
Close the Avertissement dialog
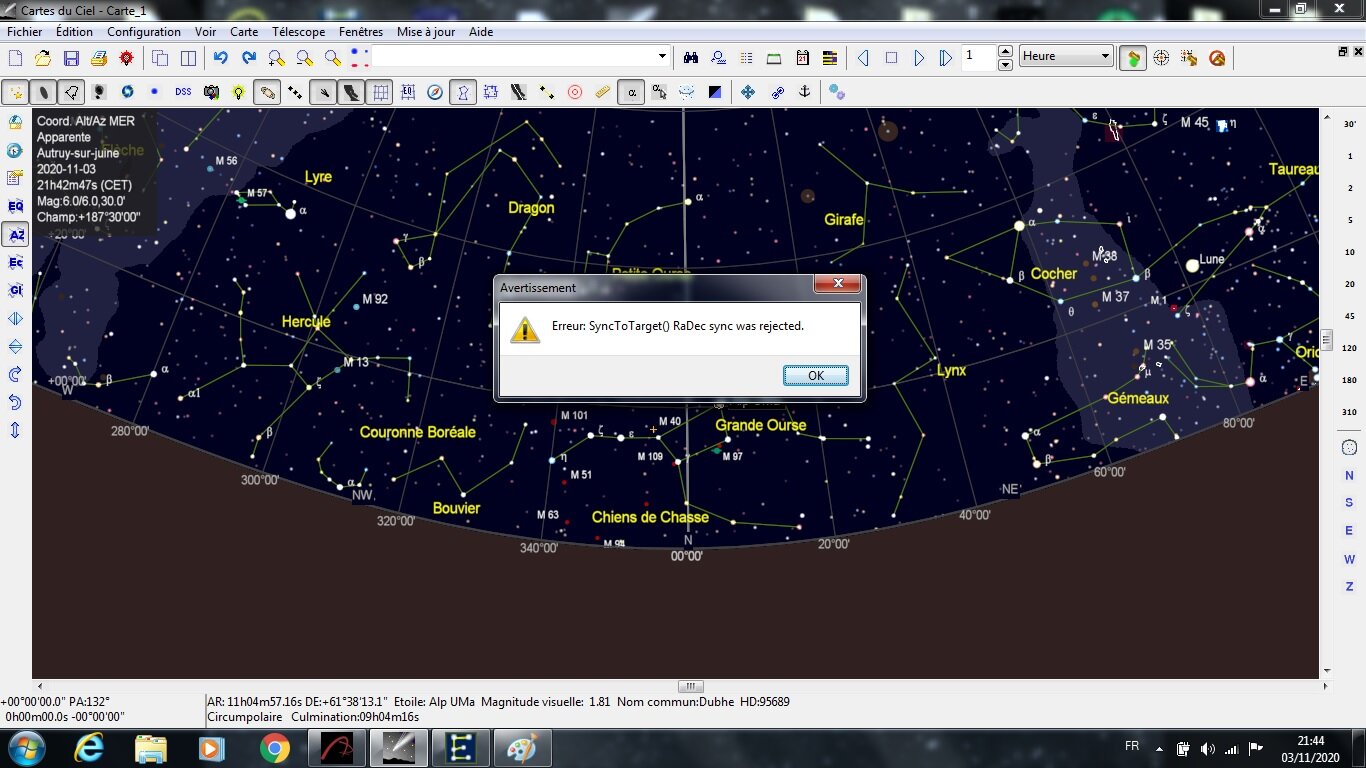point(837,284)
